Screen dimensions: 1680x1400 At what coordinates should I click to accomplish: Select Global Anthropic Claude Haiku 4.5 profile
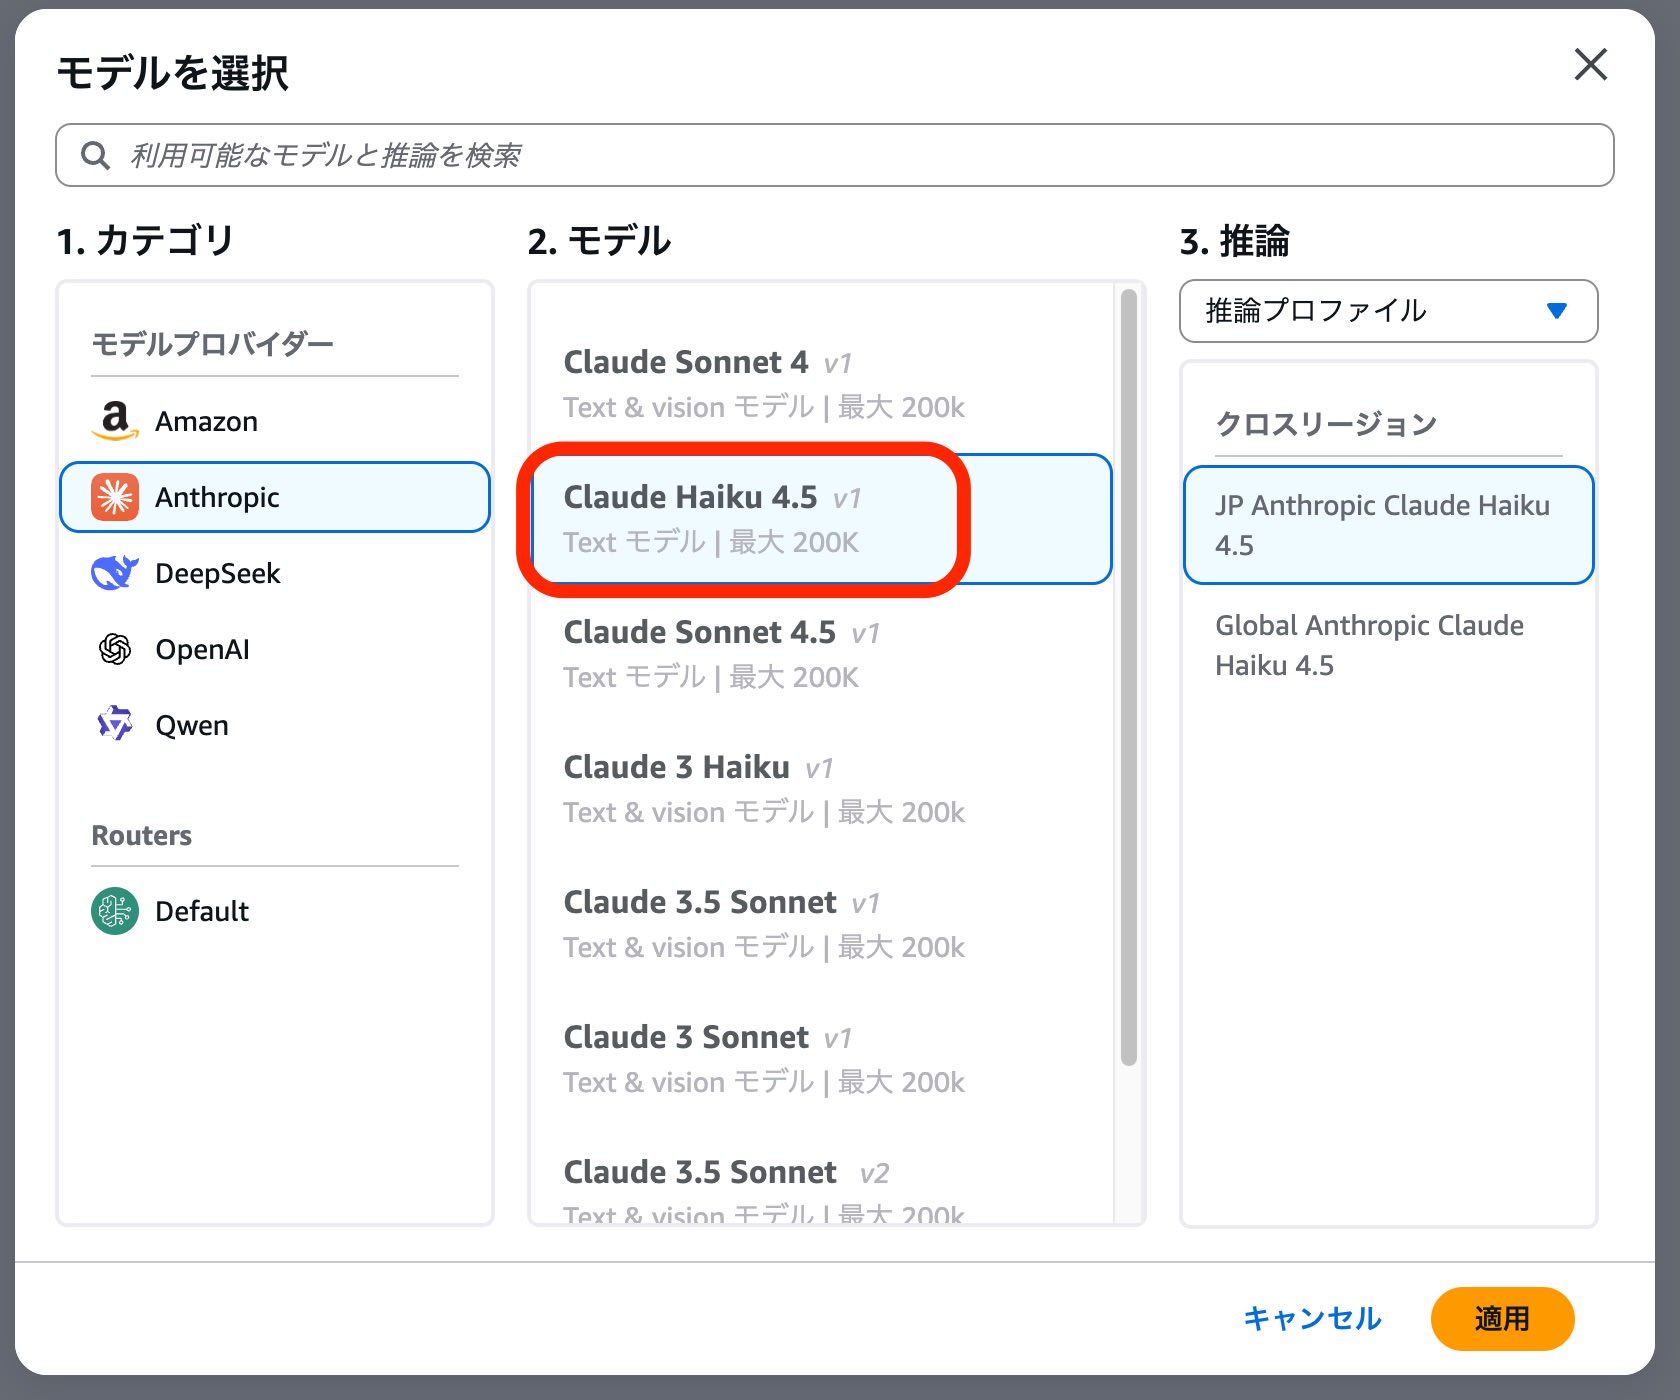pos(1388,645)
